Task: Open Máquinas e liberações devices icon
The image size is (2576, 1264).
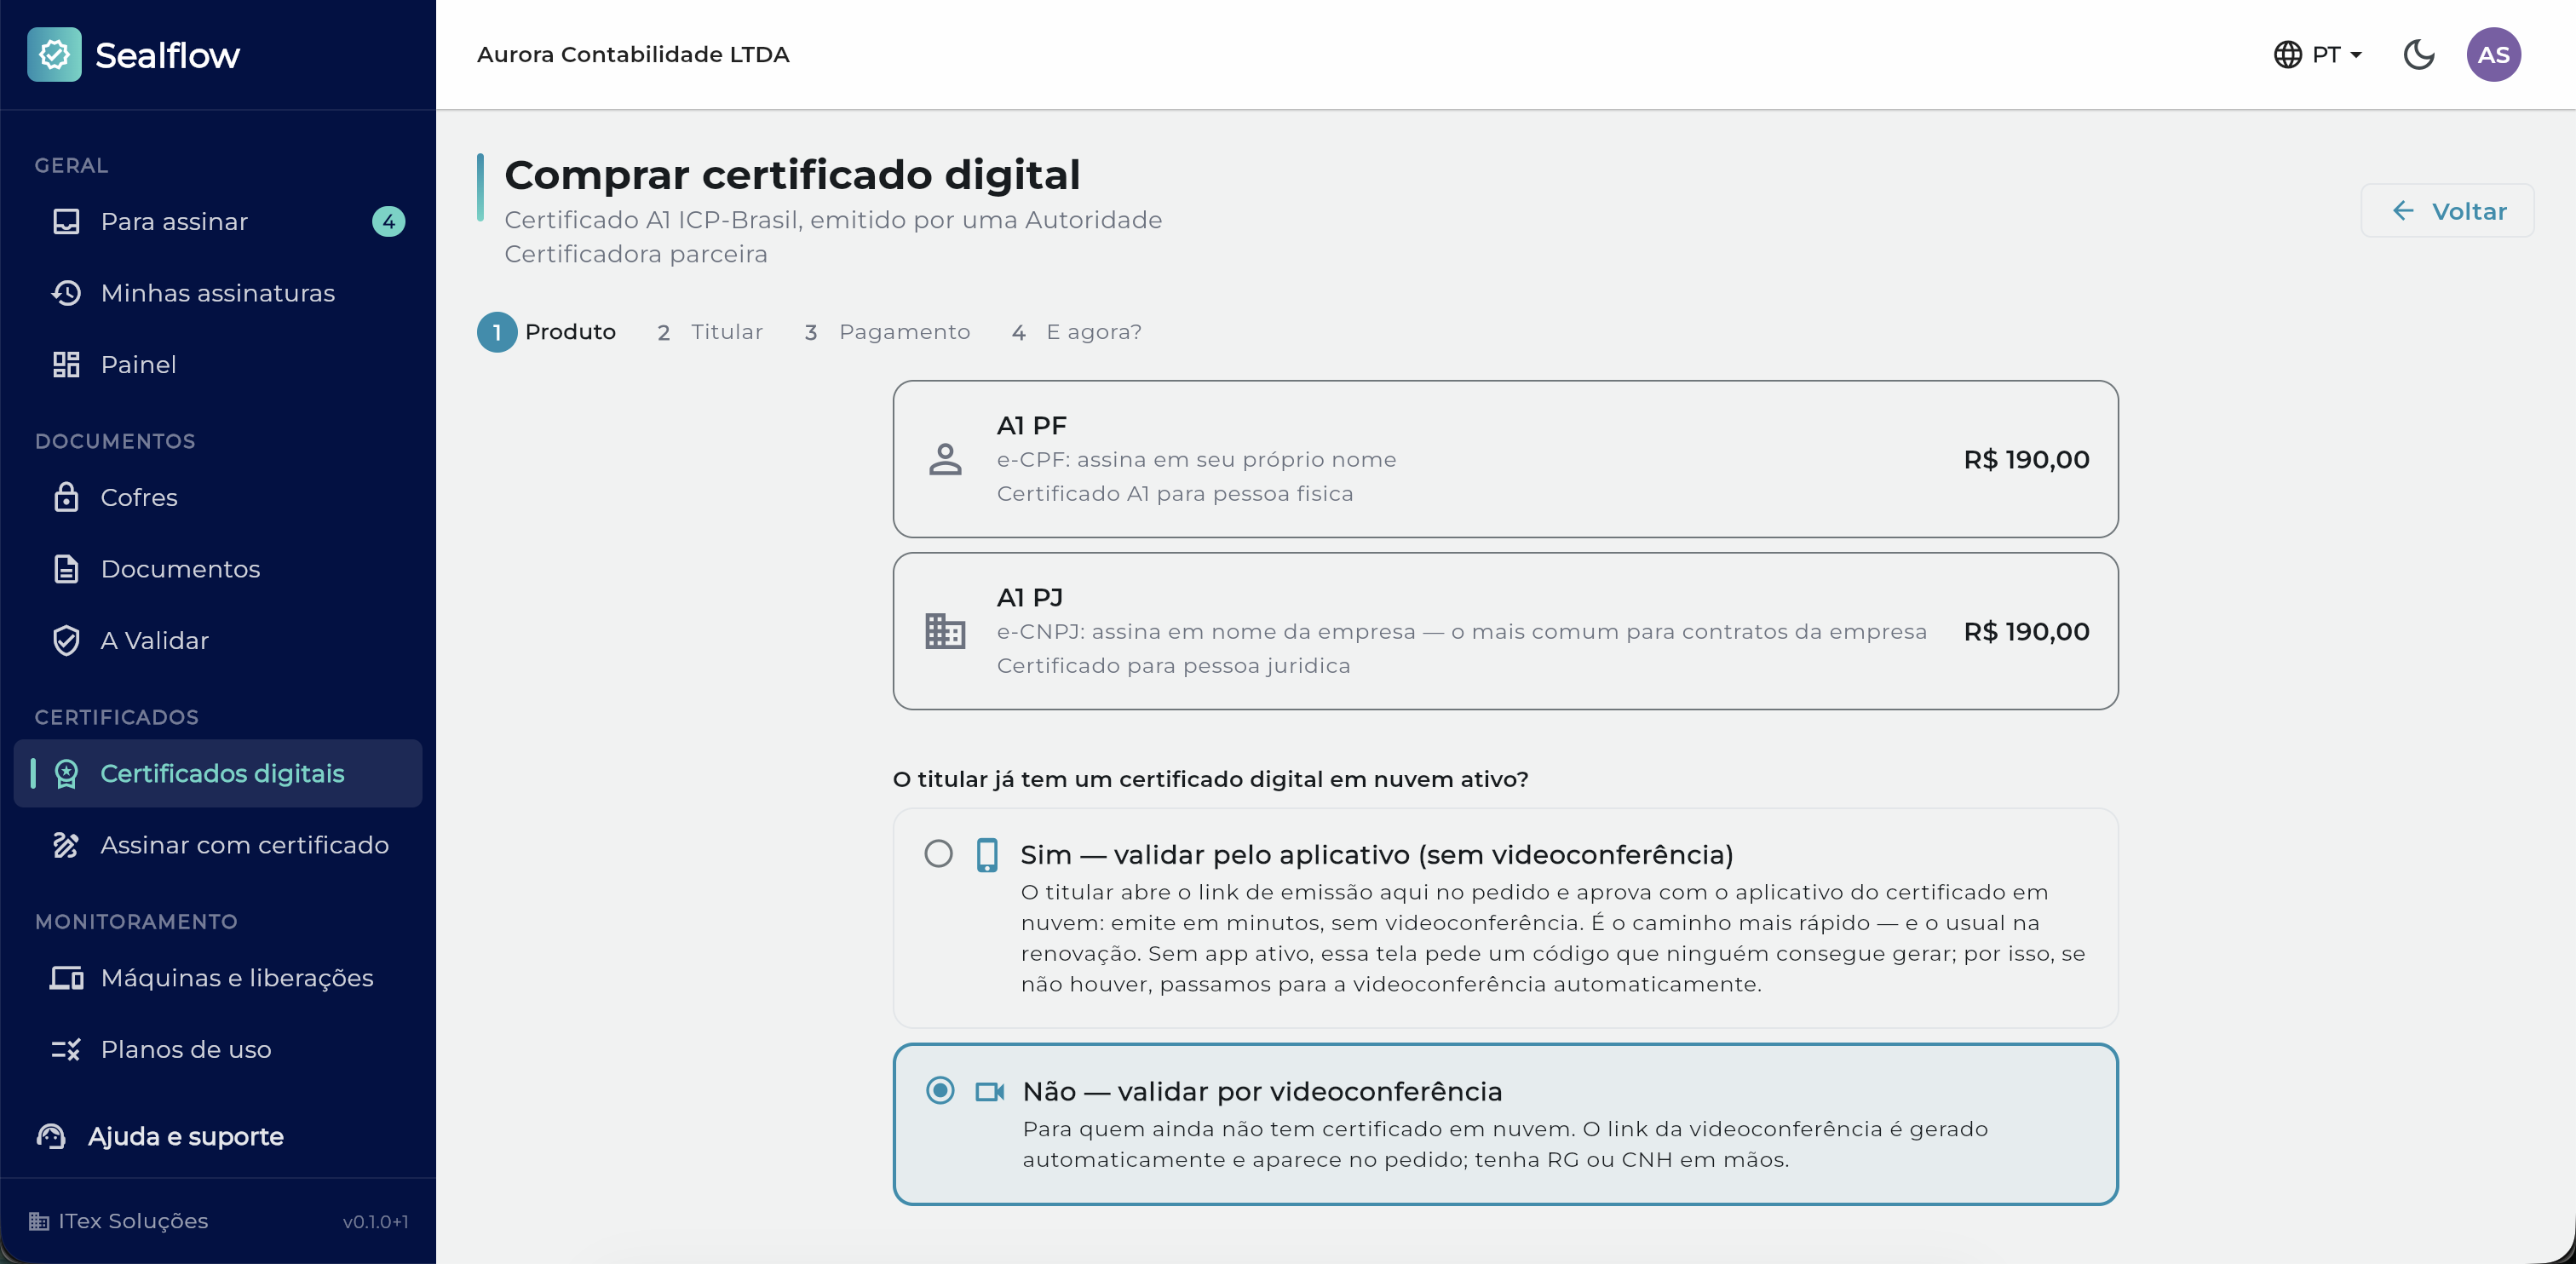Action: [x=66, y=977]
